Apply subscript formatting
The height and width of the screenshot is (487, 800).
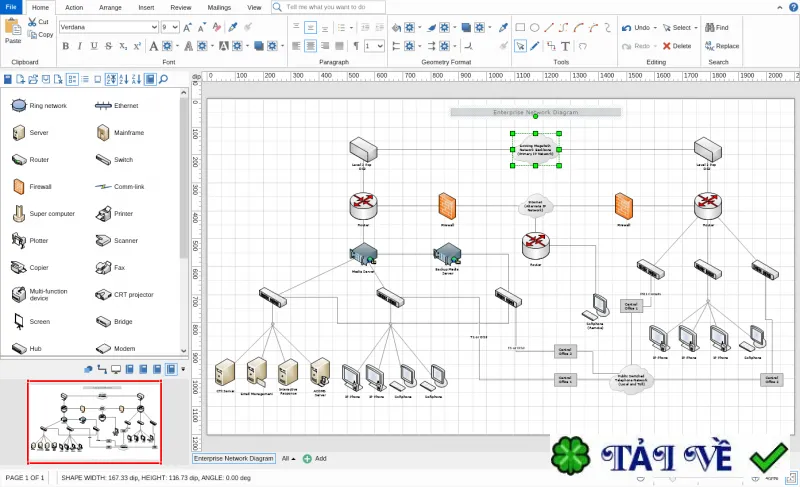[x=123, y=46]
